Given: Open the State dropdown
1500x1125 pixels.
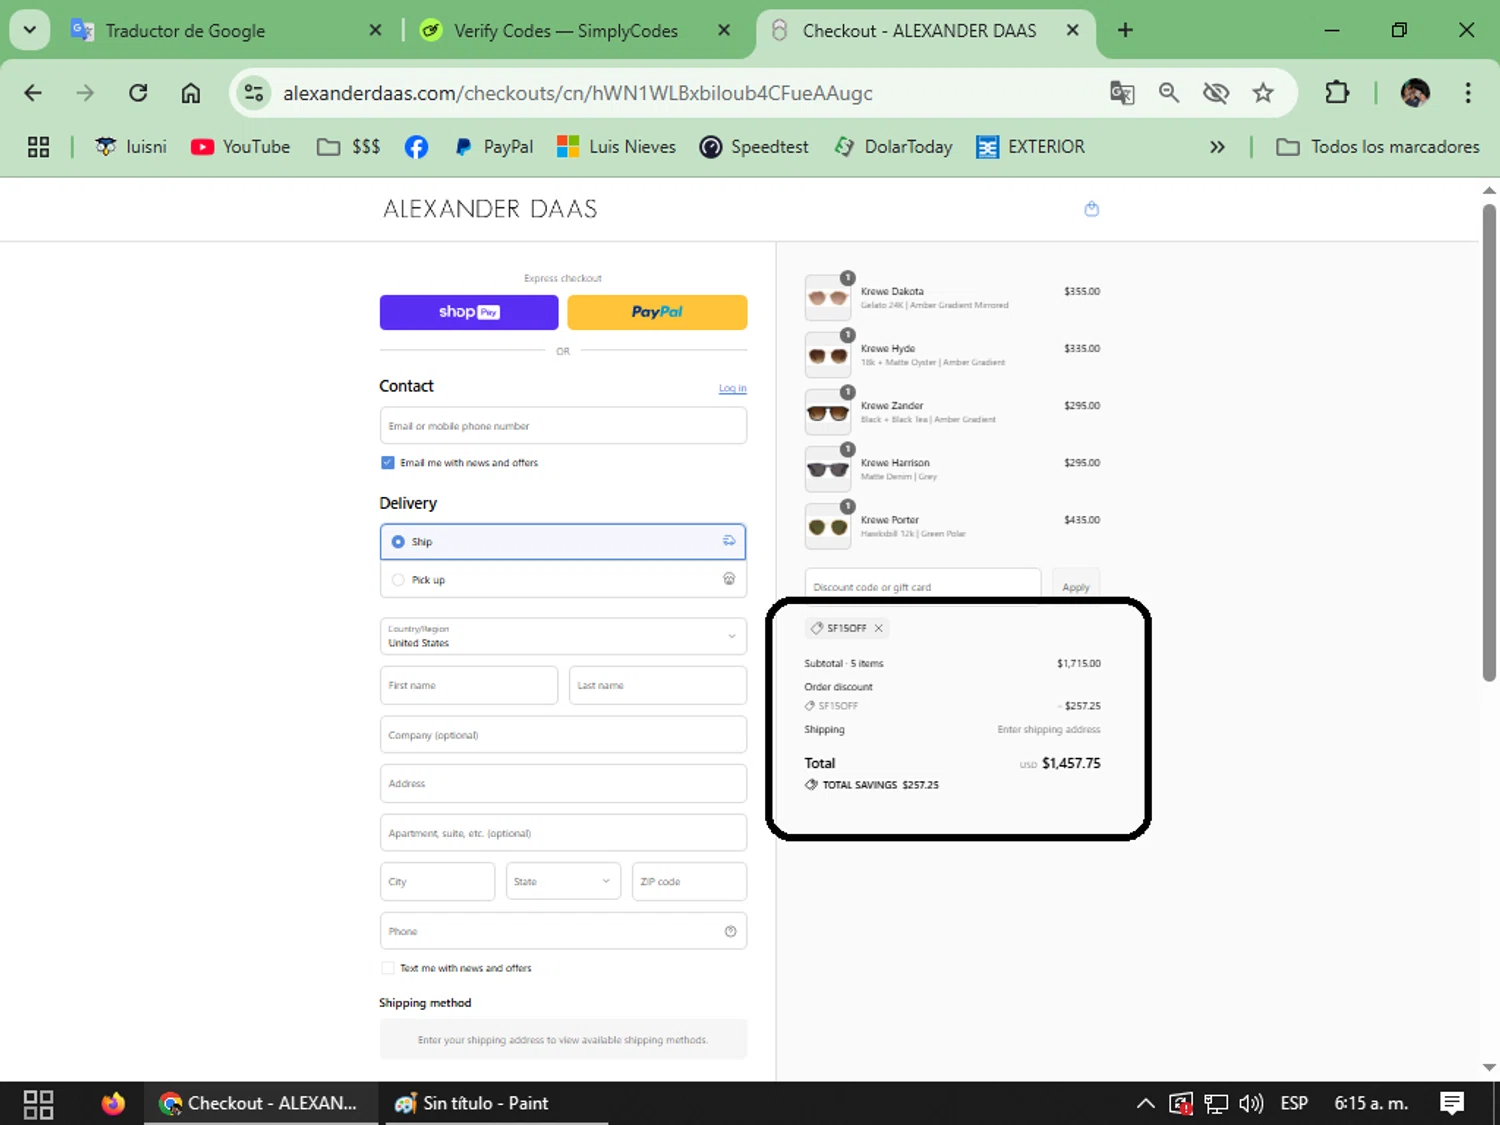Looking at the screenshot, I should pyautogui.click(x=563, y=881).
